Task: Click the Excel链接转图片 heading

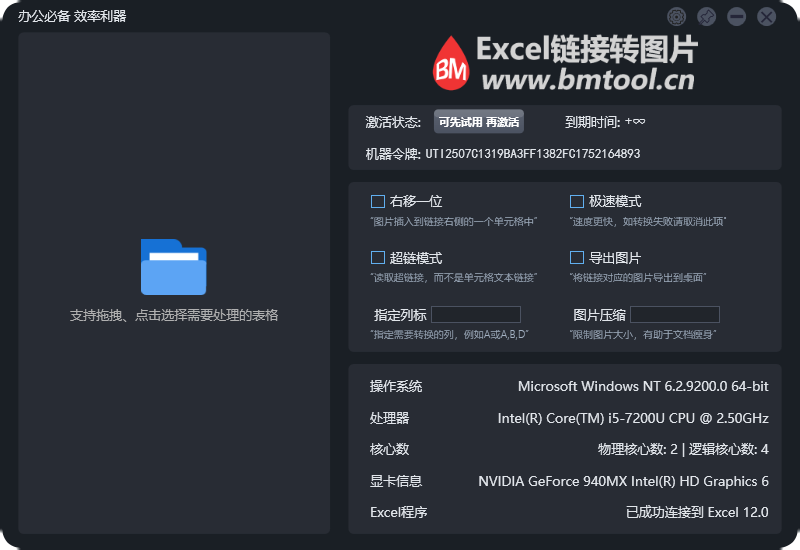Action: click(x=587, y=49)
